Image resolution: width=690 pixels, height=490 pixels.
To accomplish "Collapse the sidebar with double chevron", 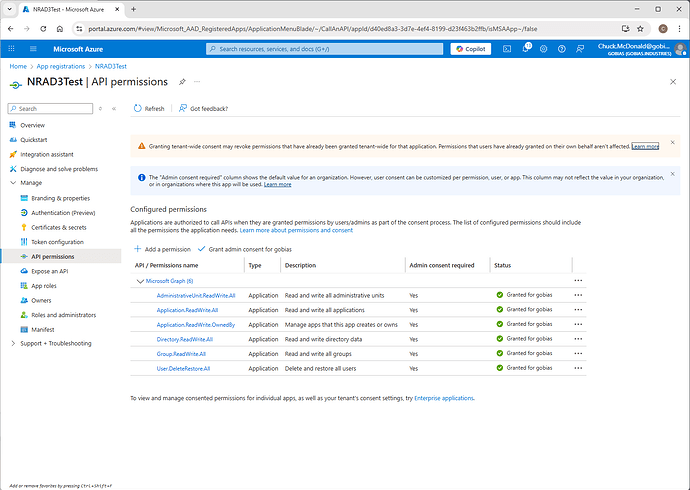I will tap(114, 109).
